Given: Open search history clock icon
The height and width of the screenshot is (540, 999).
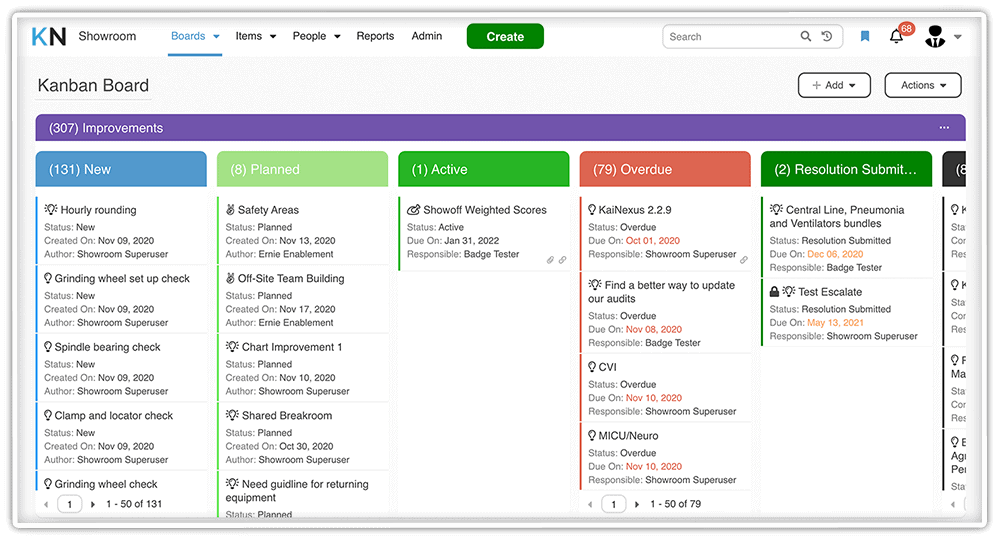Looking at the screenshot, I should pos(827,37).
